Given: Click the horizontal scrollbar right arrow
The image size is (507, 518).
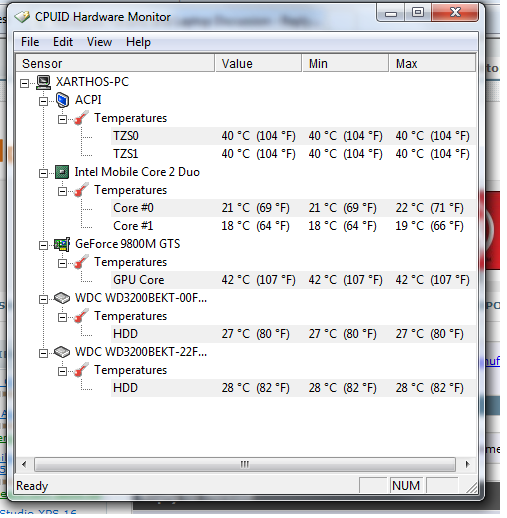Looking at the screenshot, I should coord(467,464).
